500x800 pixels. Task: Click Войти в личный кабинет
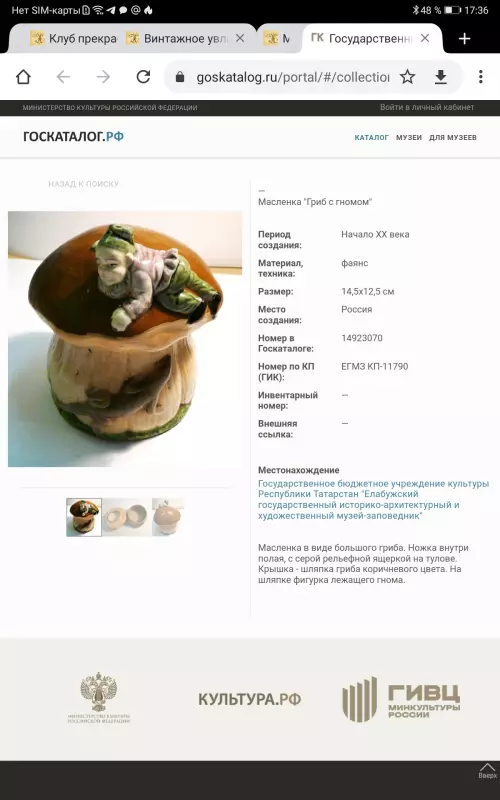pos(427,107)
